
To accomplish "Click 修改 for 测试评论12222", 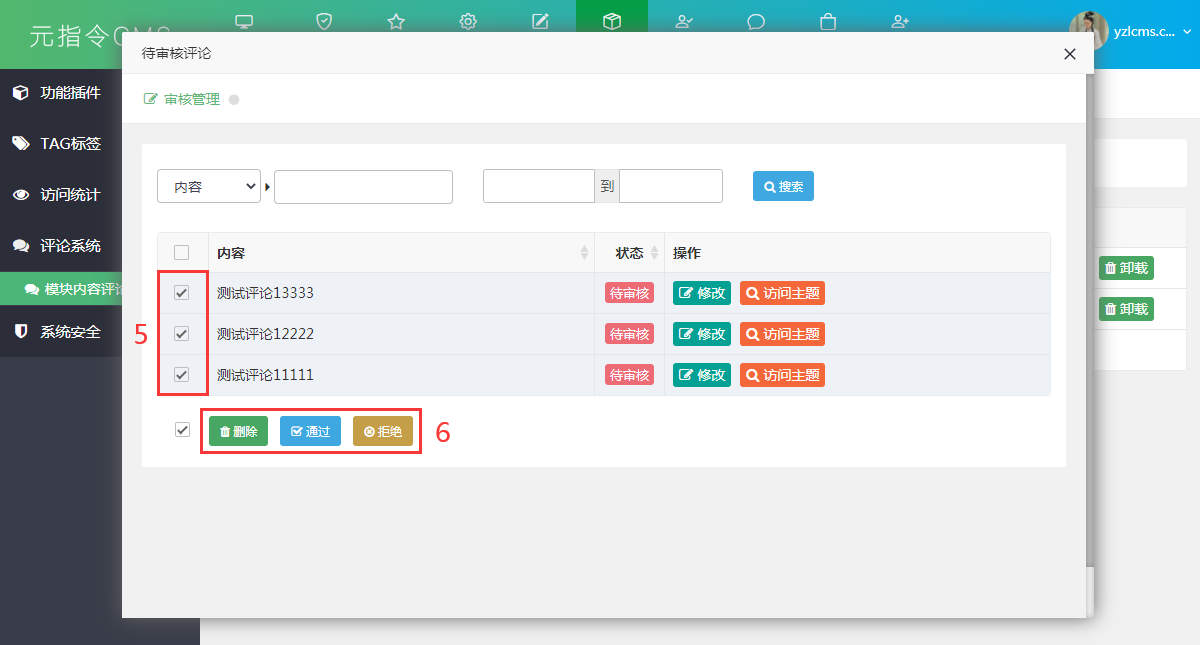I will click(x=702, y=334).
